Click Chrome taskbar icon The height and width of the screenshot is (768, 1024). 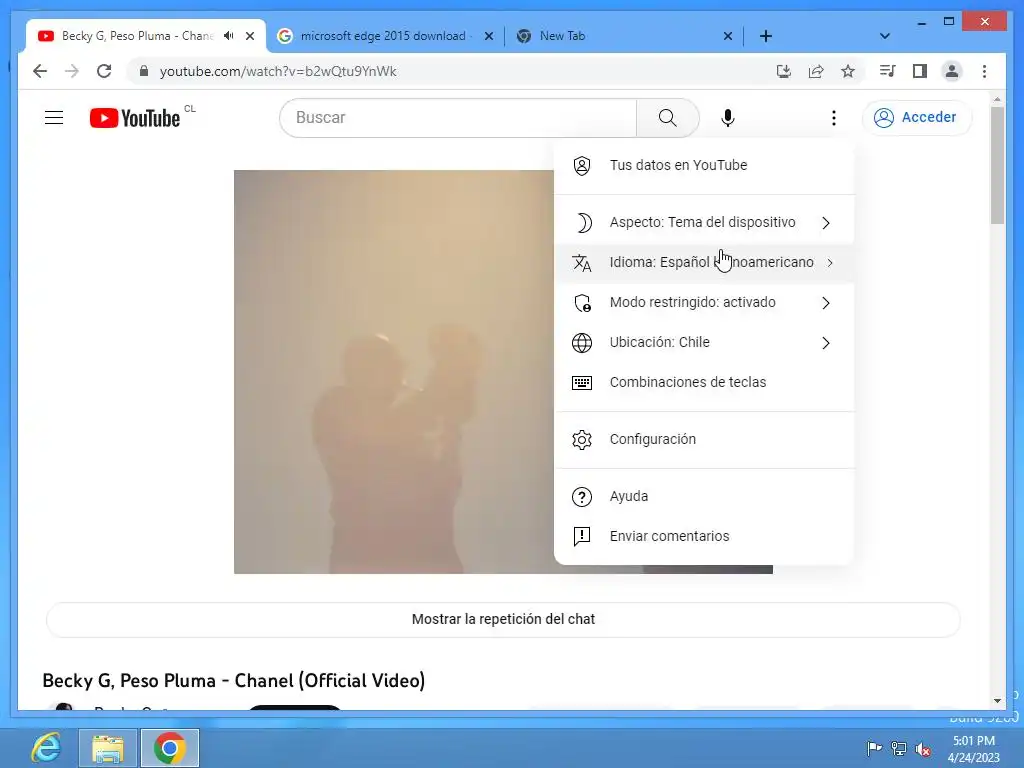point(170,748)
